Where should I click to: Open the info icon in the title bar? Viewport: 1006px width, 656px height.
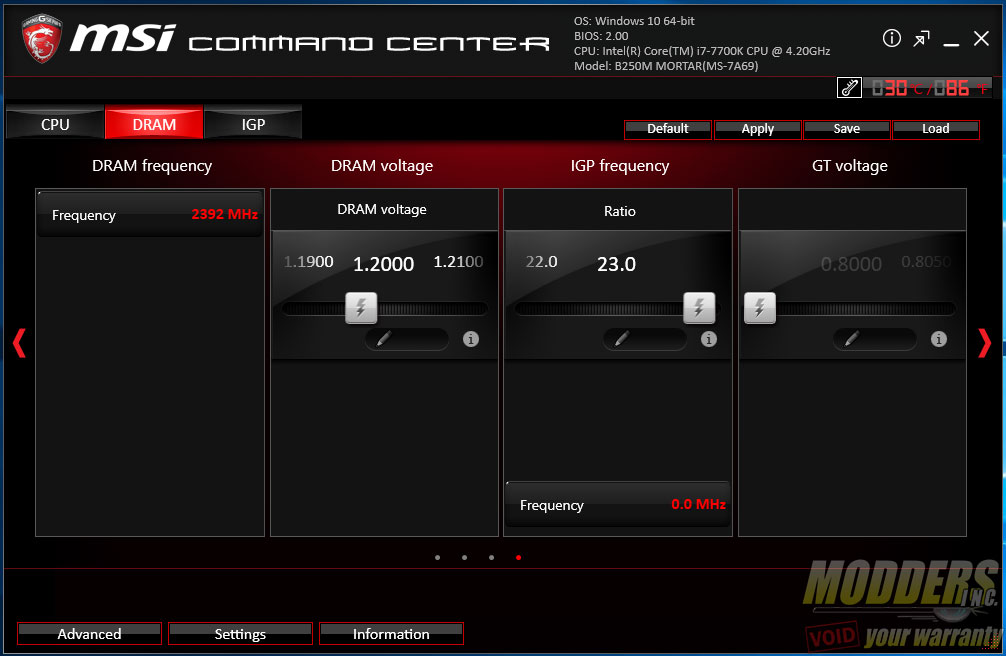892,39
